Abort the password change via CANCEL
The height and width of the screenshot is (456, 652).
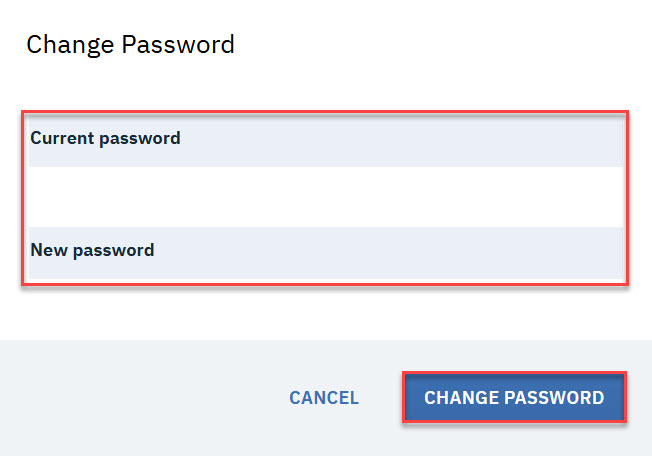[x=324, y=398]
